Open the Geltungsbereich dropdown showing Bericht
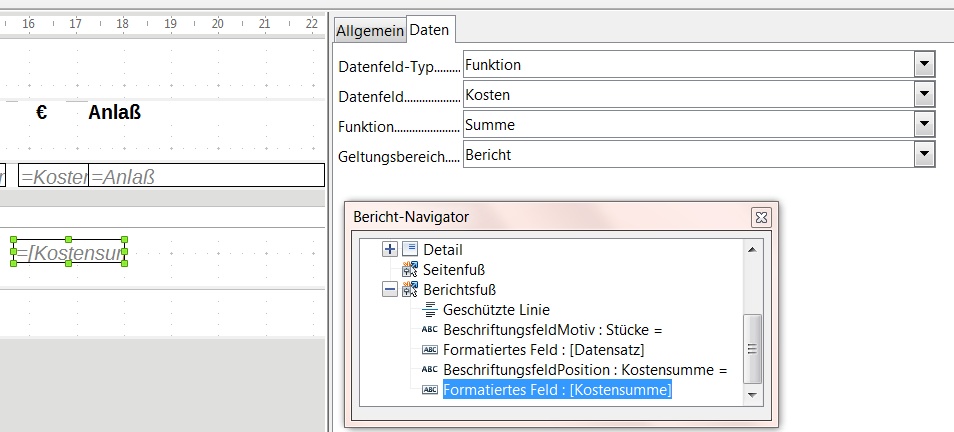 tap(924, 154)
